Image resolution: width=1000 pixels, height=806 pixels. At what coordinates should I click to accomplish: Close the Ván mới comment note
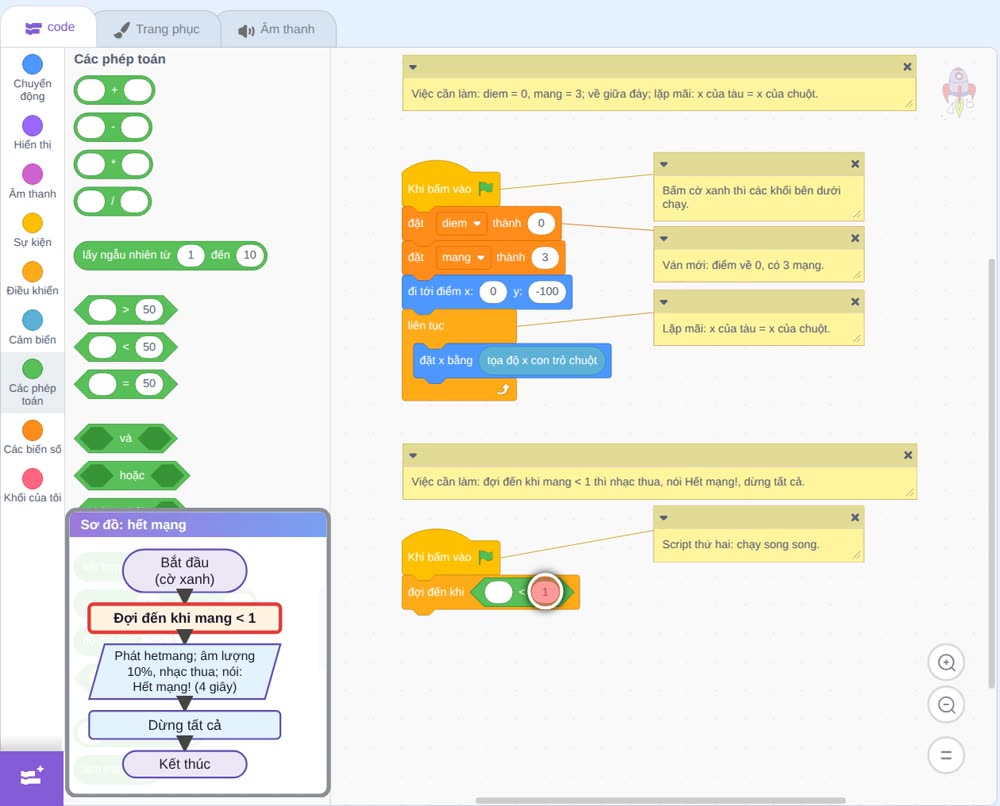[x=855, y=238]
